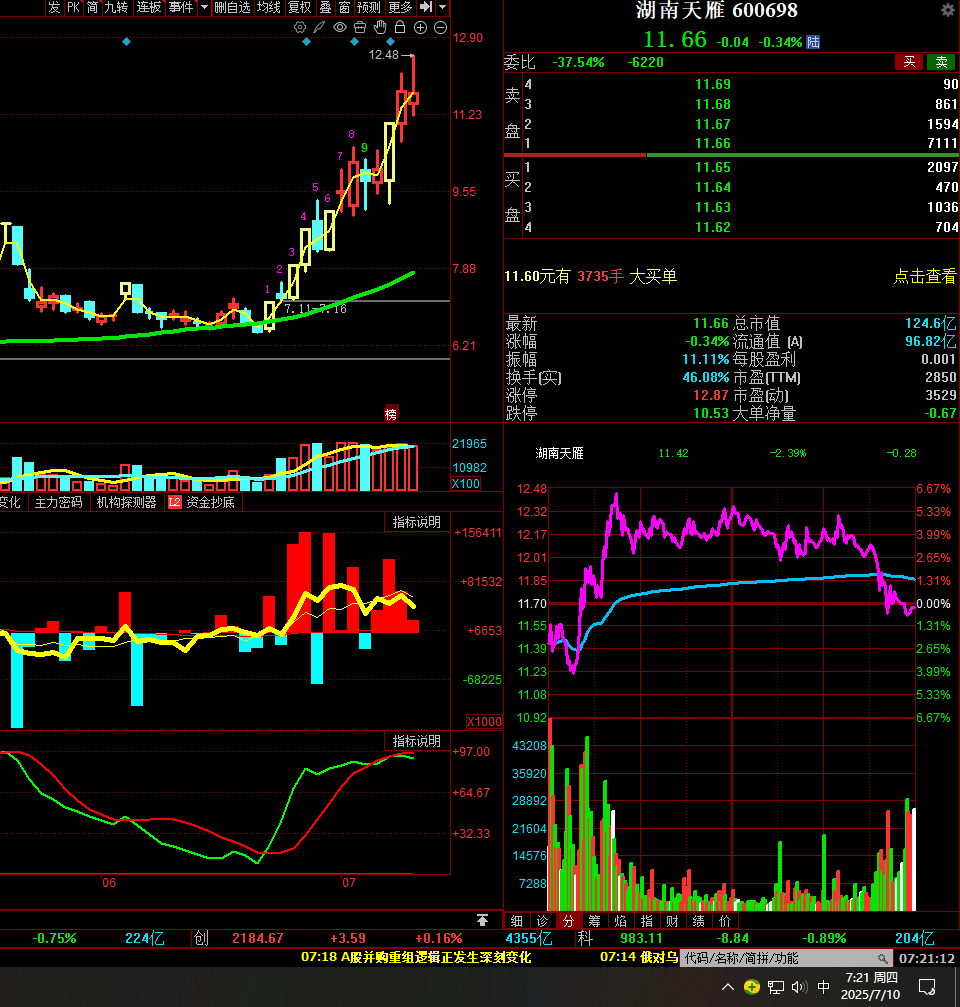Click the X1000 fund flow scale label
Screen dimensions: 960x1007
click(x=484, y=721)
